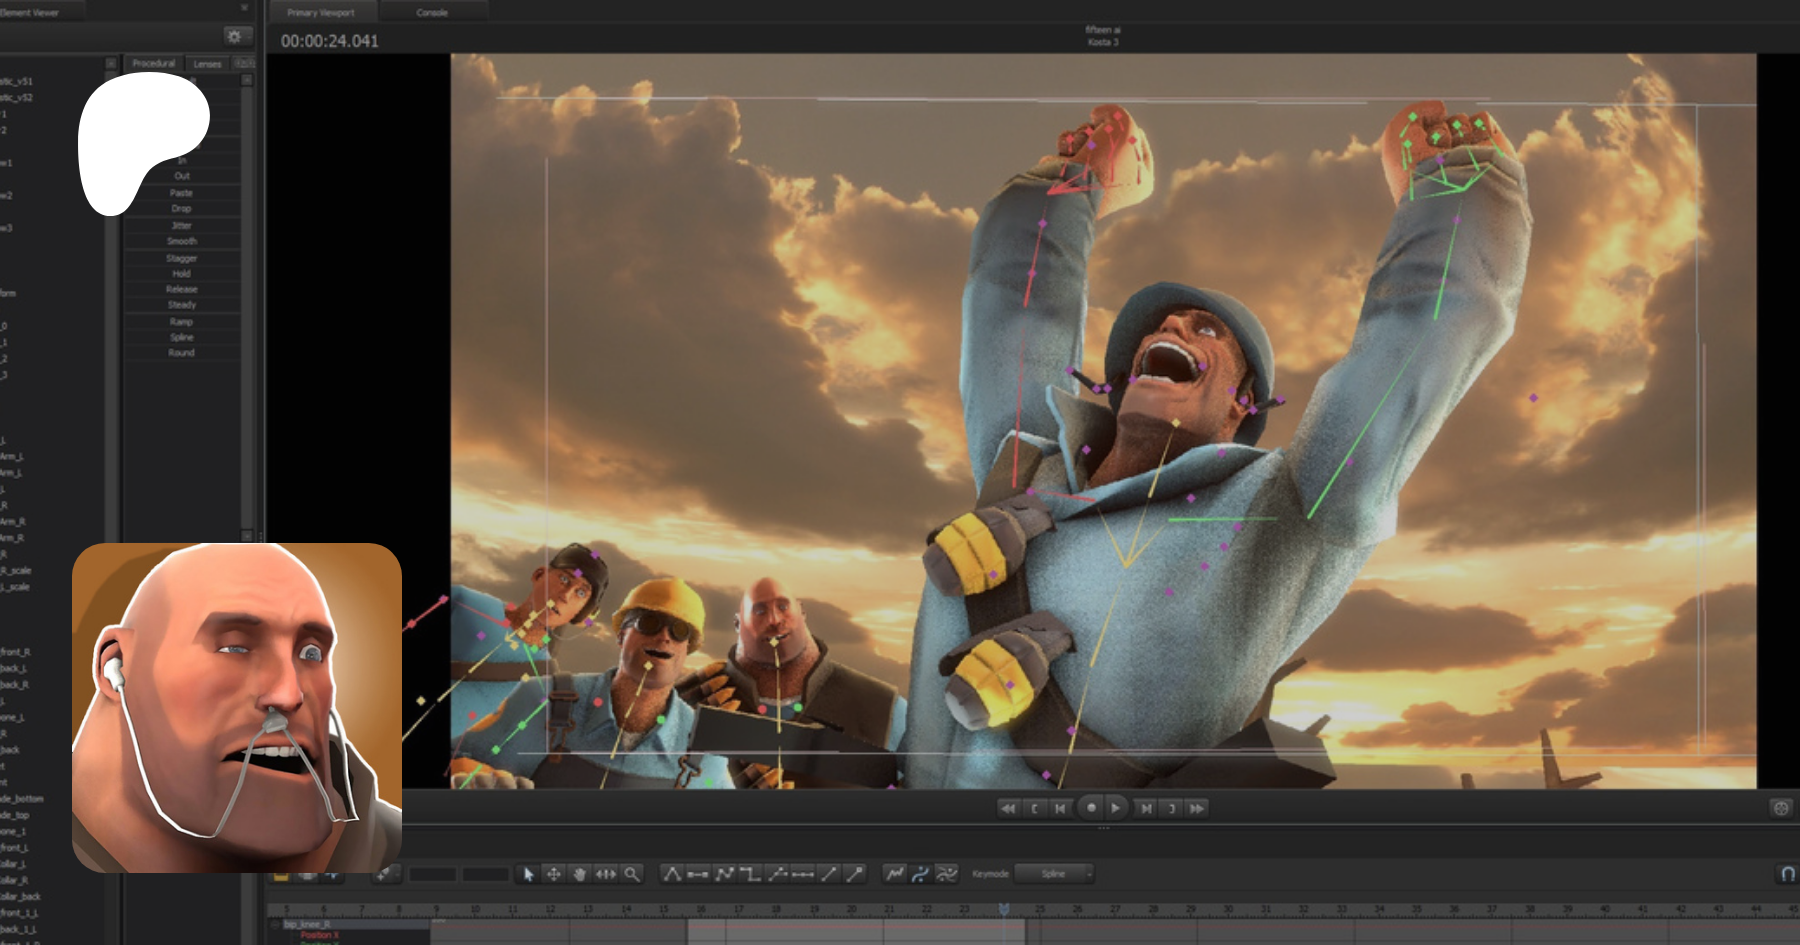Screen dimensions: 1800x945
Task: Click the Smooth procedural preset
Action: (x=181, y=241)
